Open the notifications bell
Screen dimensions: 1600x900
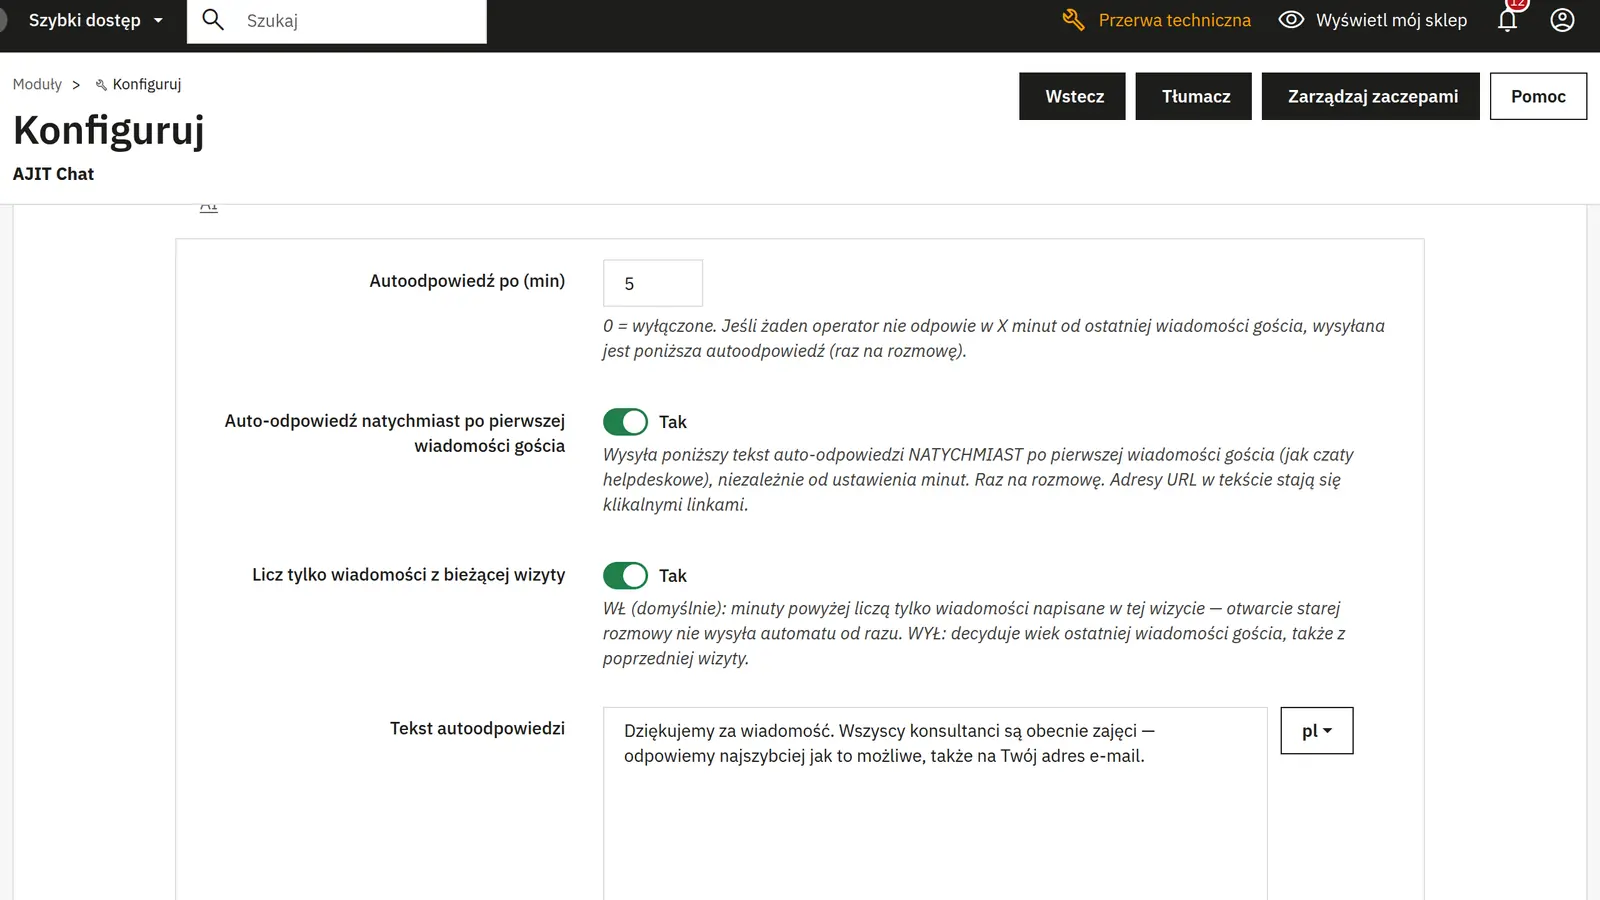(1507, 20)
